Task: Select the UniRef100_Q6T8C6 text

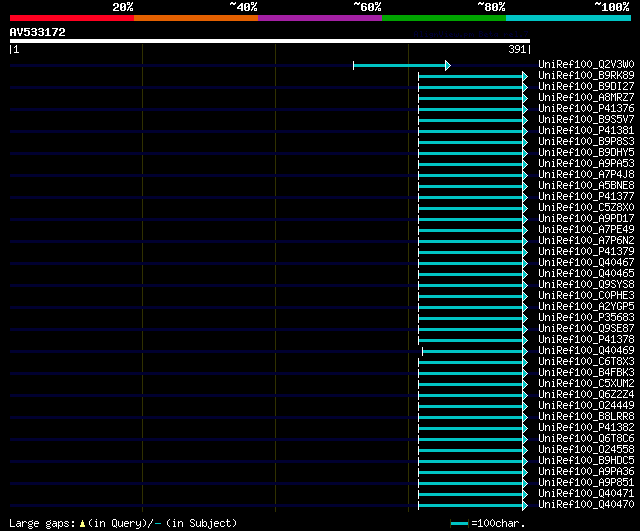Action: (x=586, y=439)
